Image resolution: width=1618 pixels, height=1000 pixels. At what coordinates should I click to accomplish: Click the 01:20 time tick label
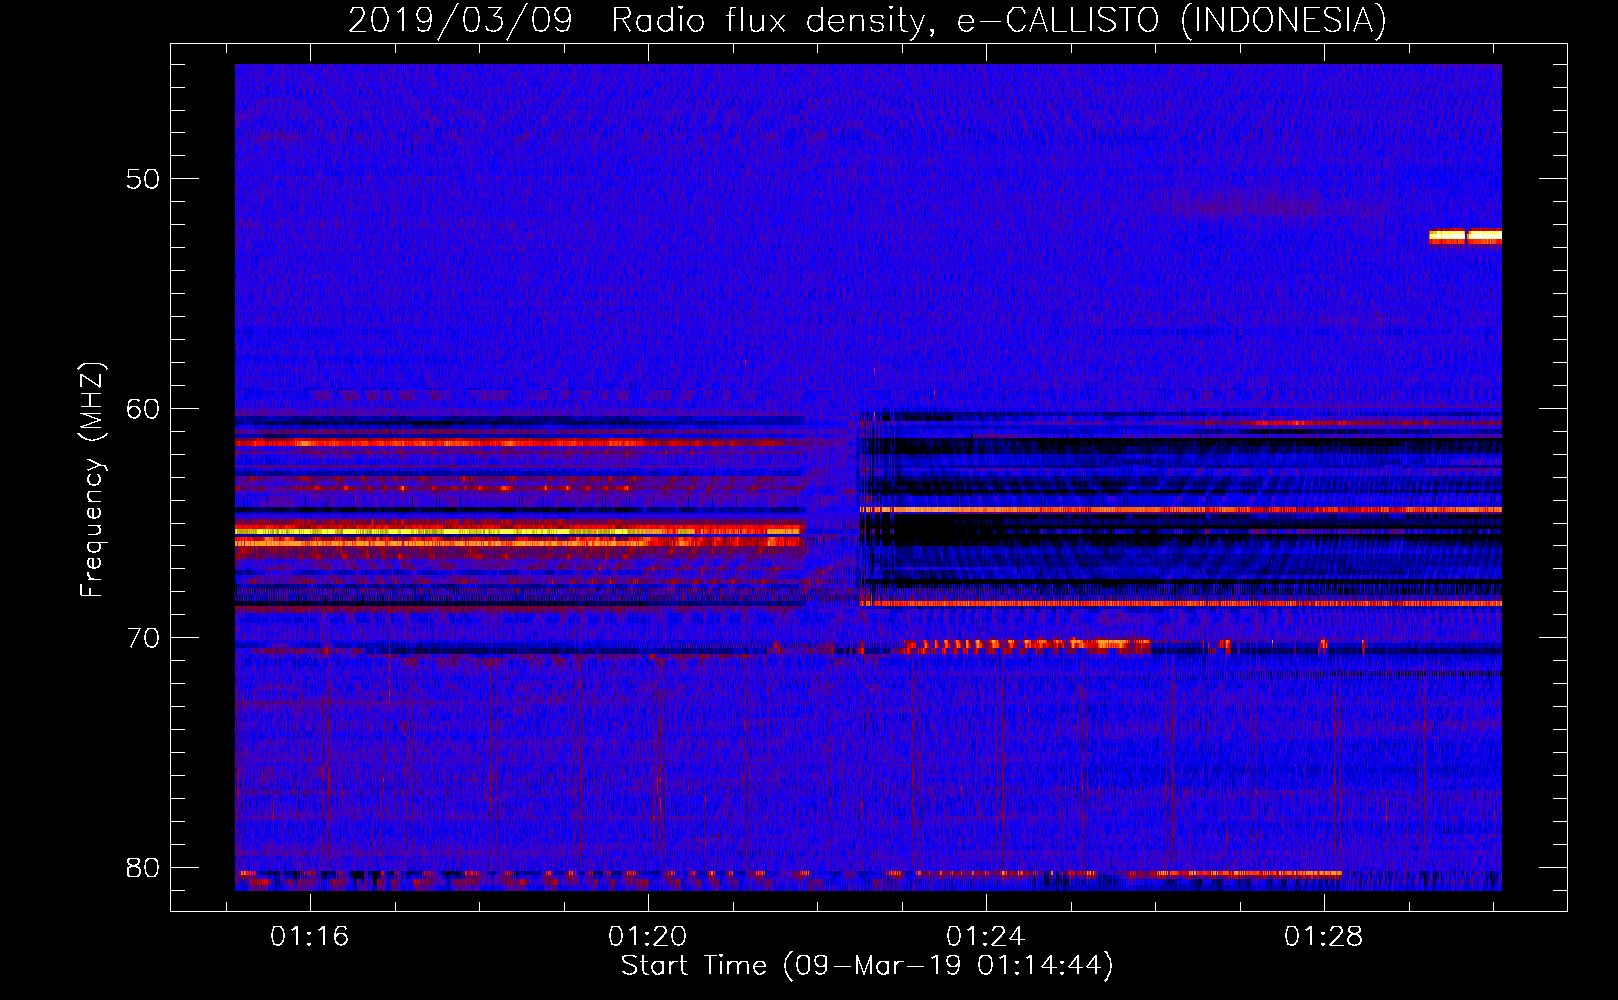pyautogui.click(x=647, y=936)
